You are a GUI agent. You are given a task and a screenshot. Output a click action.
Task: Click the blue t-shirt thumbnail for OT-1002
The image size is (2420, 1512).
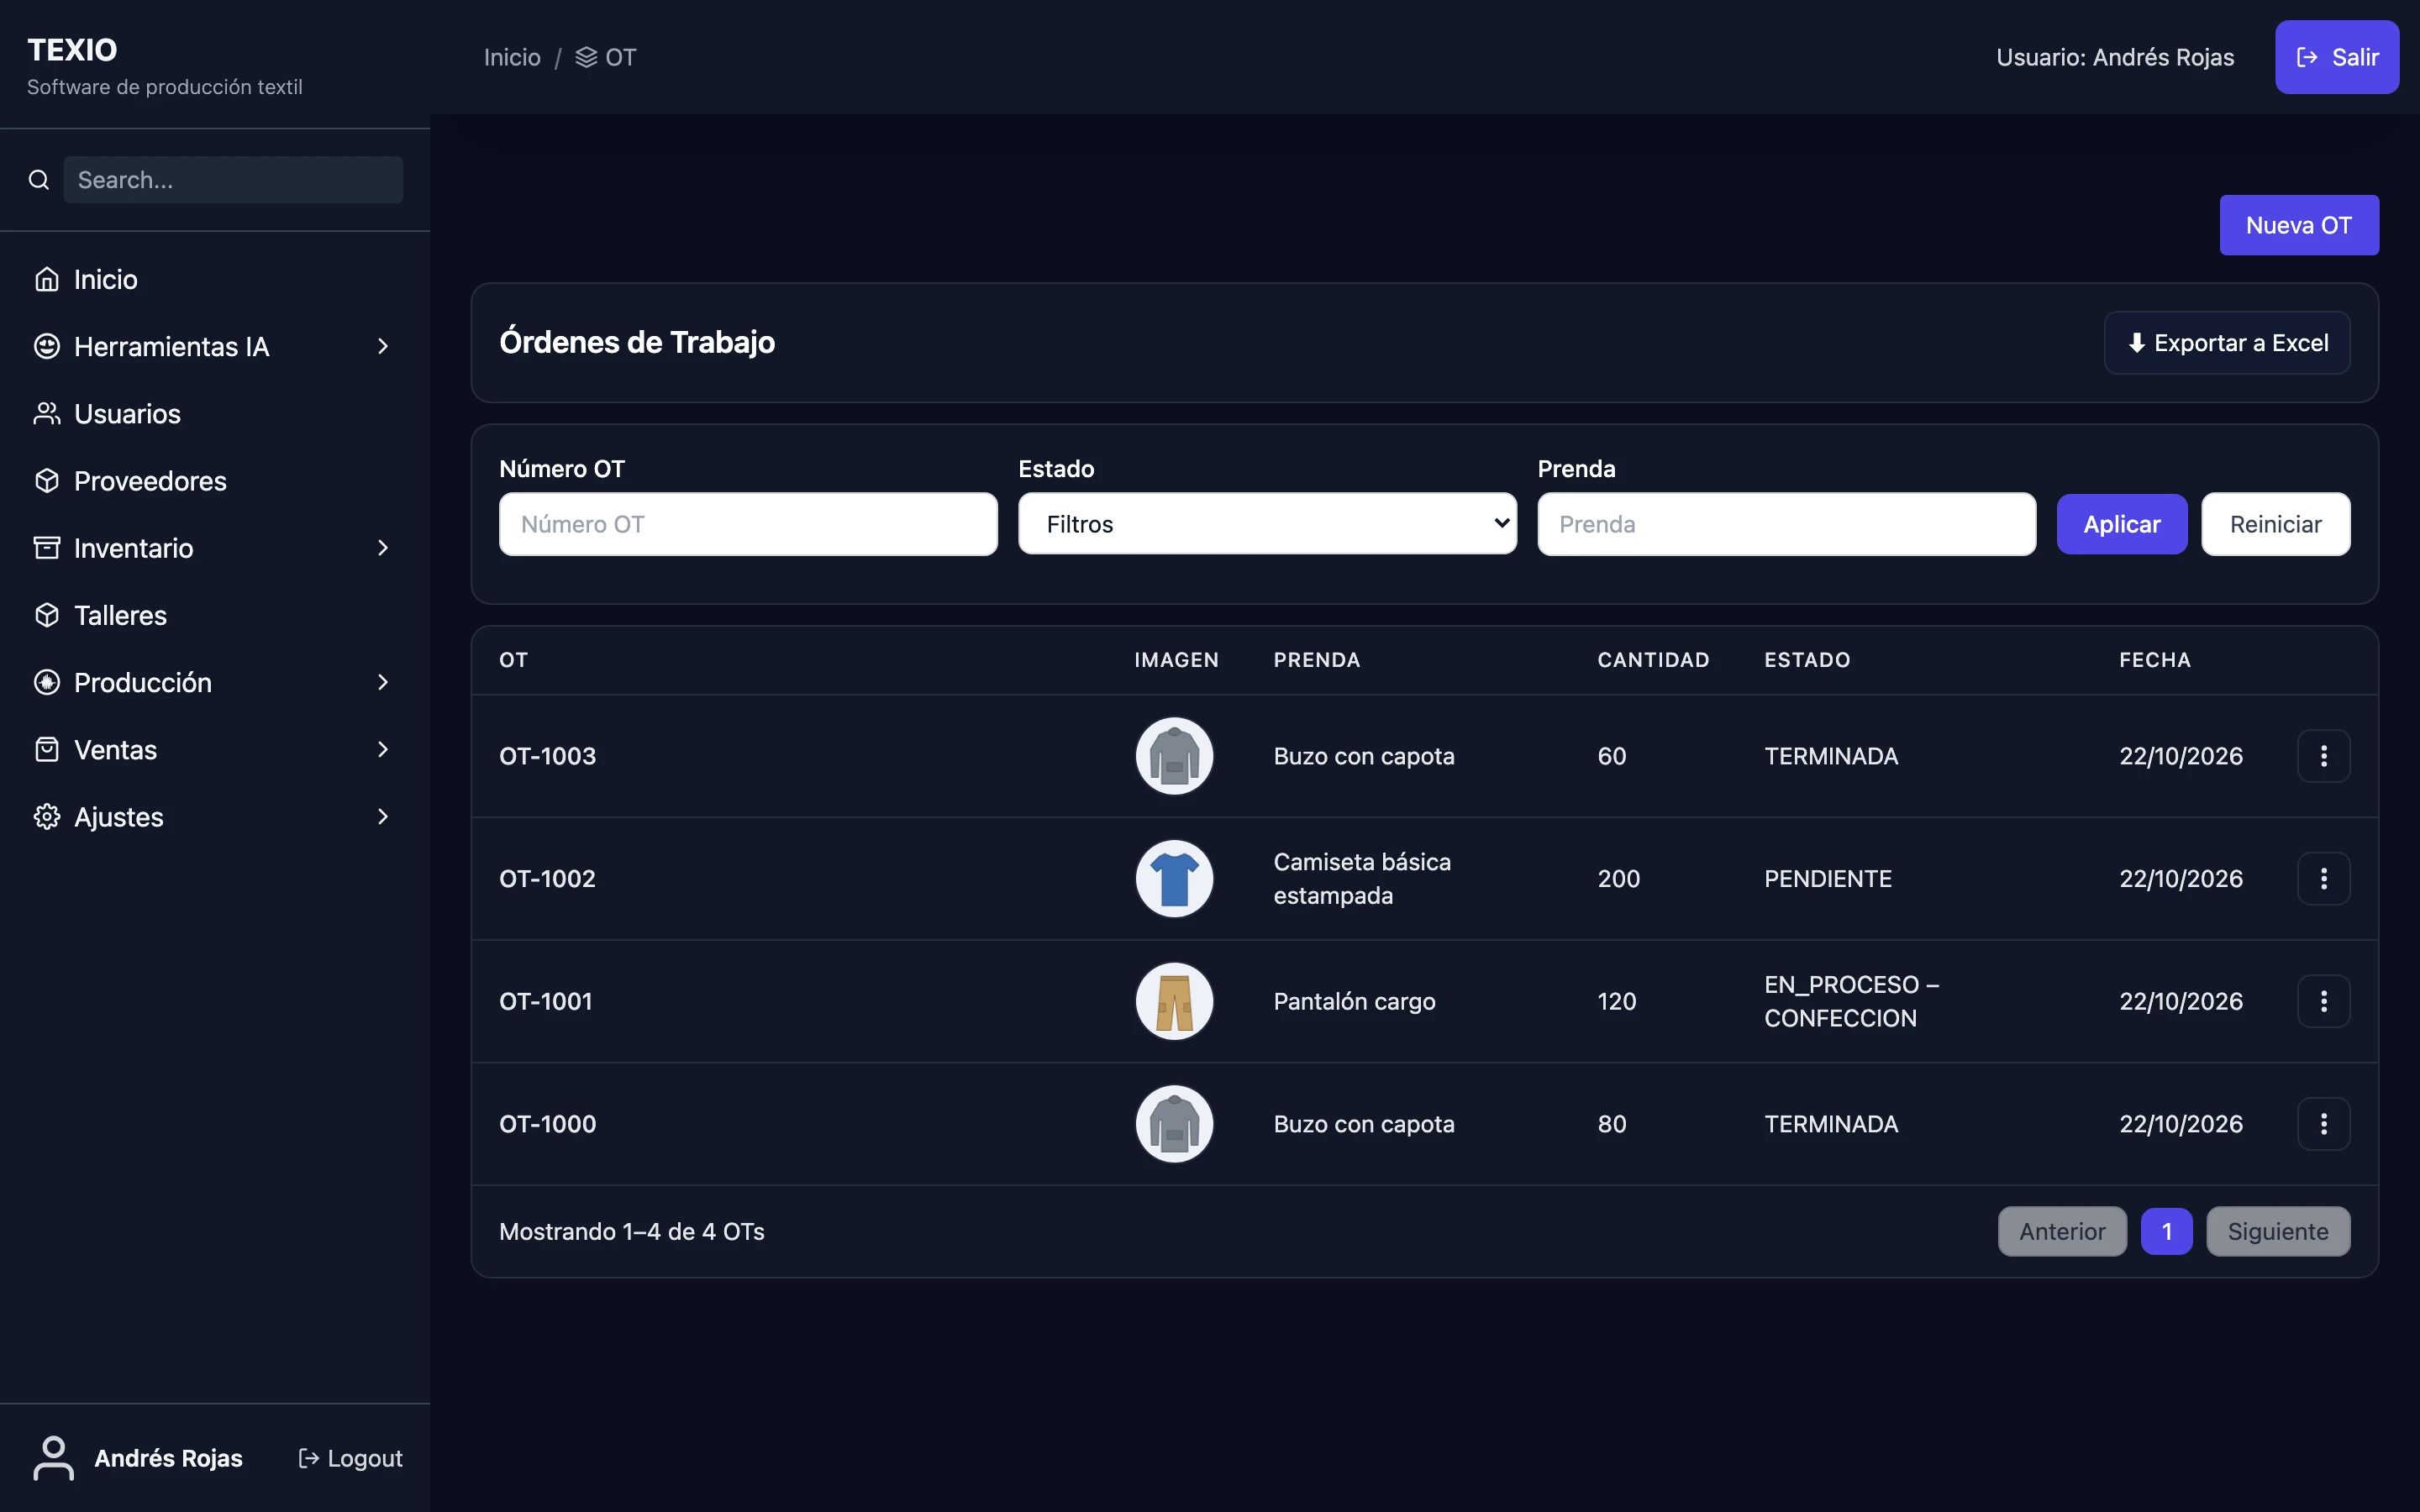tap(1174, 879)
